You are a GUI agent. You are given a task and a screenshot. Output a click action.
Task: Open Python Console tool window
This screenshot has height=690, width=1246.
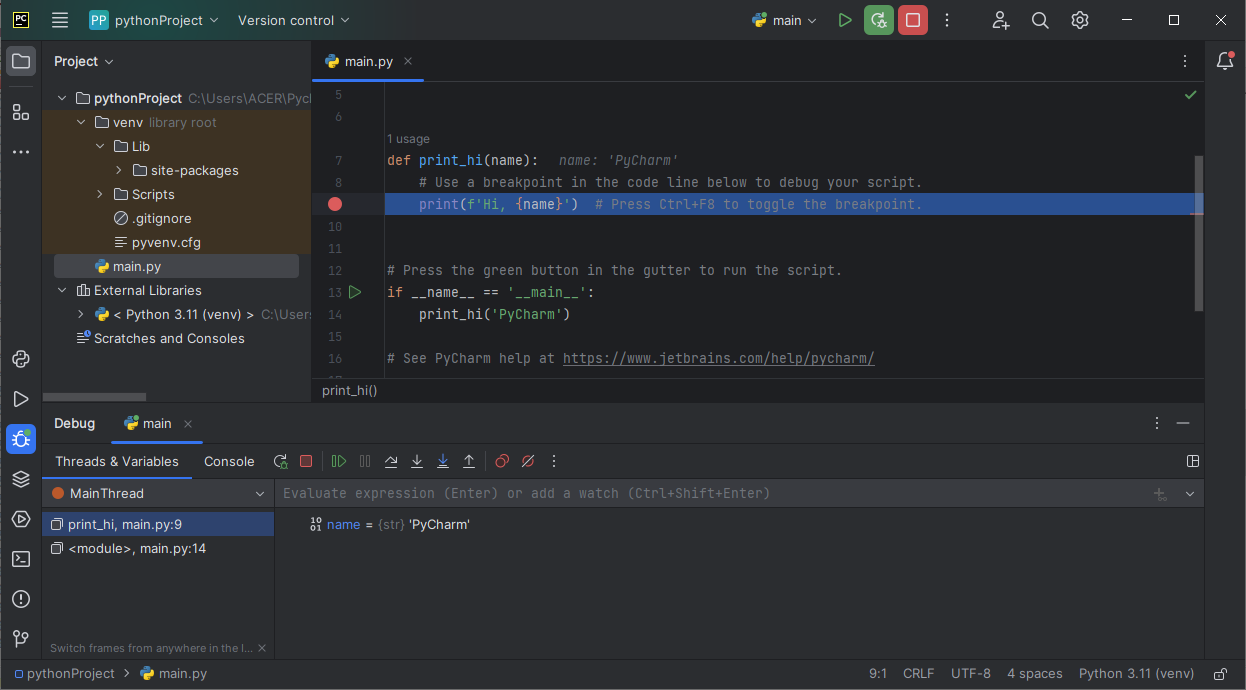[x=21, y=359]
